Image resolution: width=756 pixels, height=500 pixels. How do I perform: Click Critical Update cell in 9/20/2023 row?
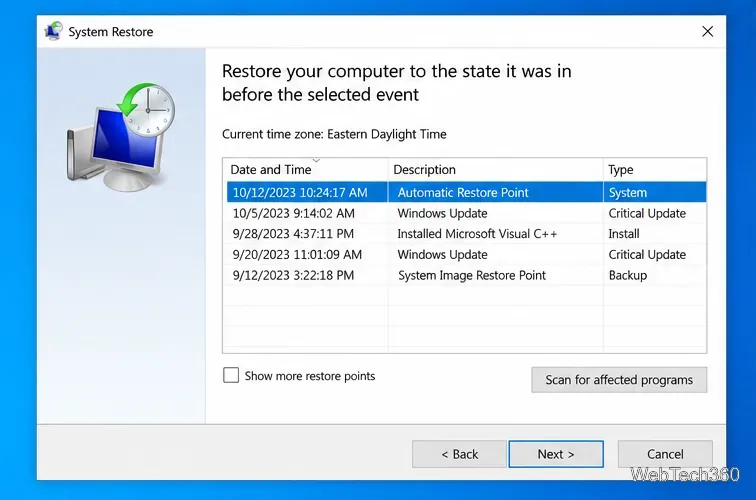(647, 255)
